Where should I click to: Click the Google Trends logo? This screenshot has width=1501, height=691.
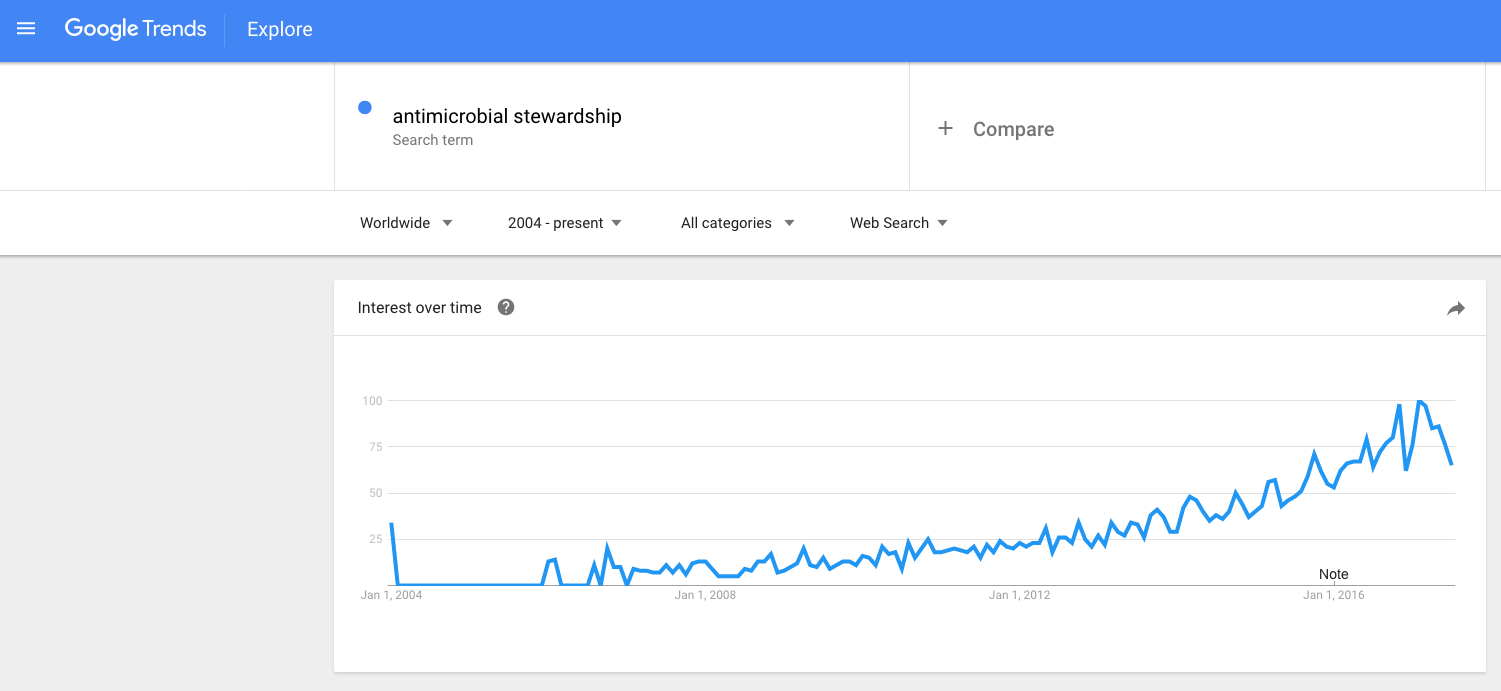tap(135, 29)
